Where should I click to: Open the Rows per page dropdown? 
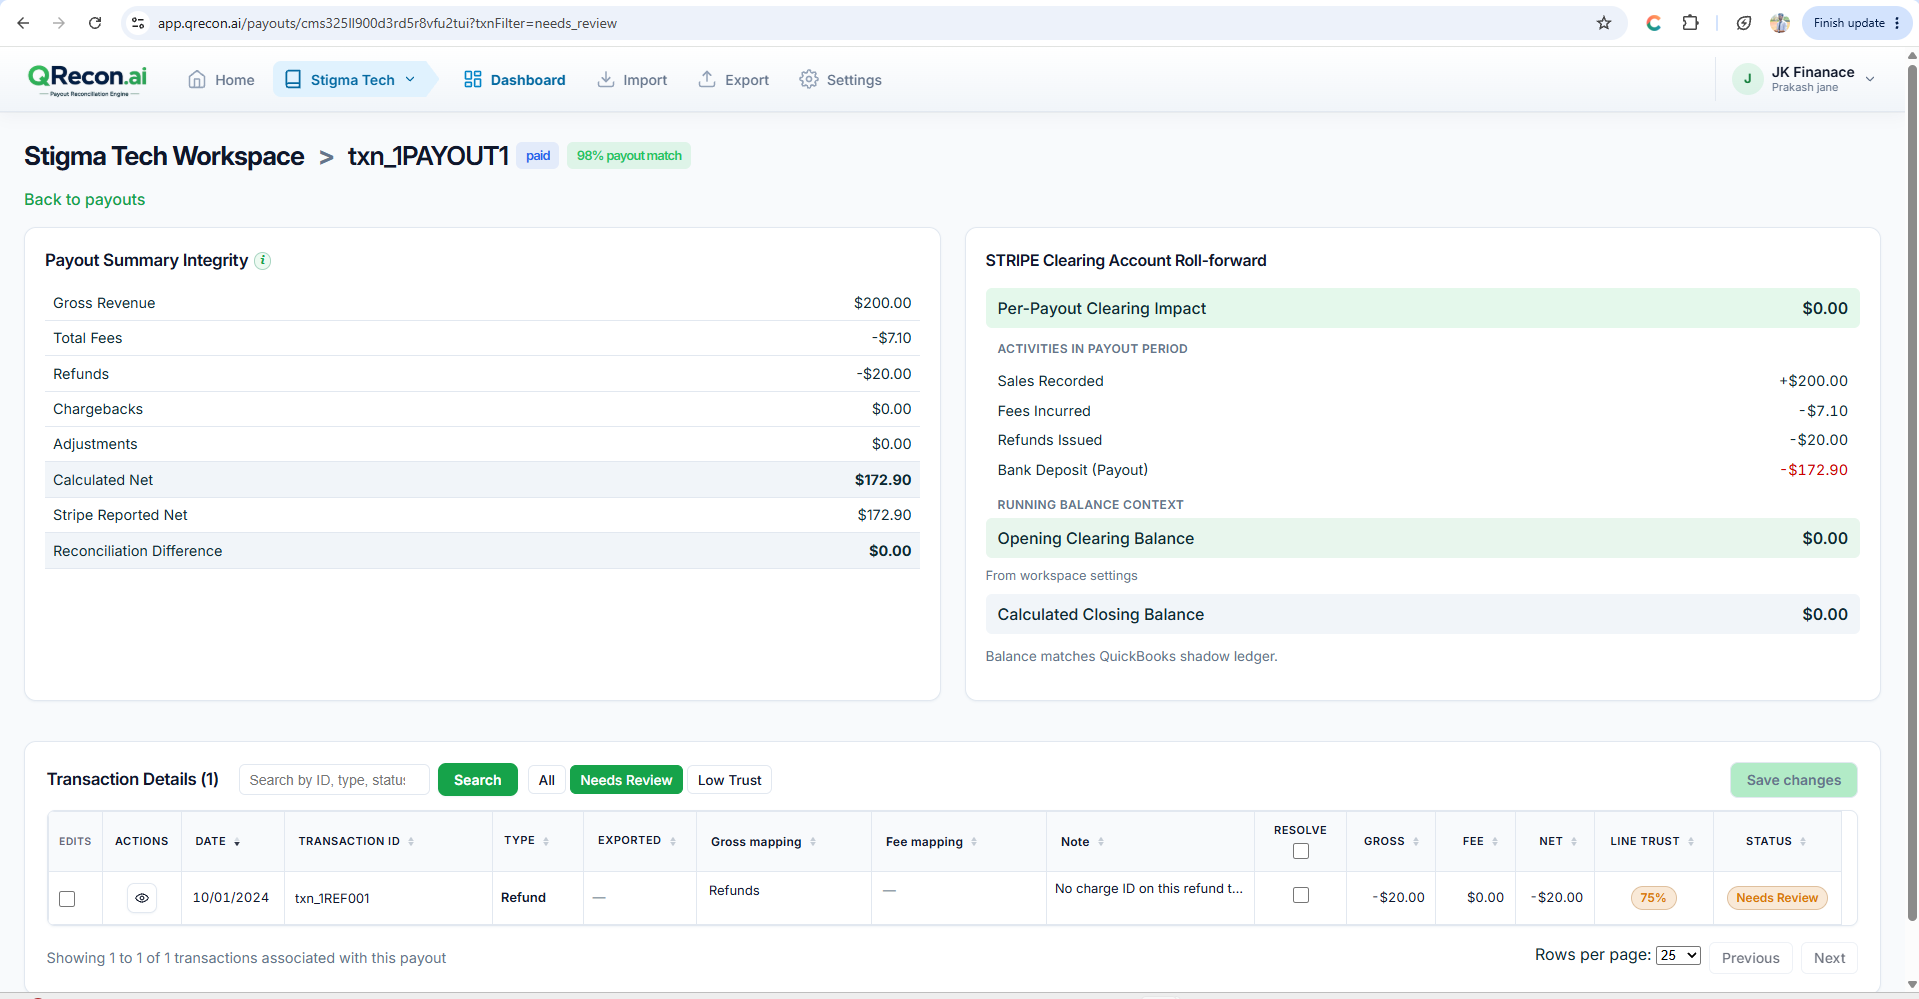1678,955
